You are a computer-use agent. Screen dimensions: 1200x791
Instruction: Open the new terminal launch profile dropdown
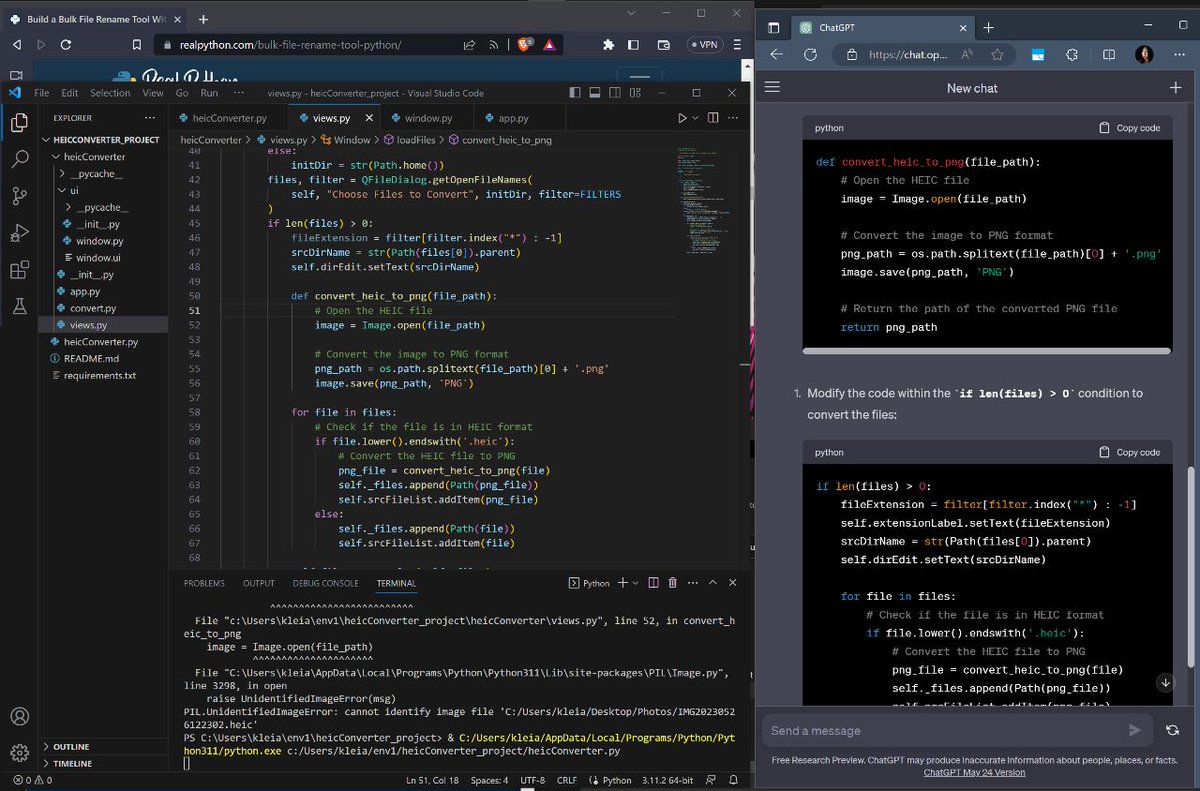636,583
